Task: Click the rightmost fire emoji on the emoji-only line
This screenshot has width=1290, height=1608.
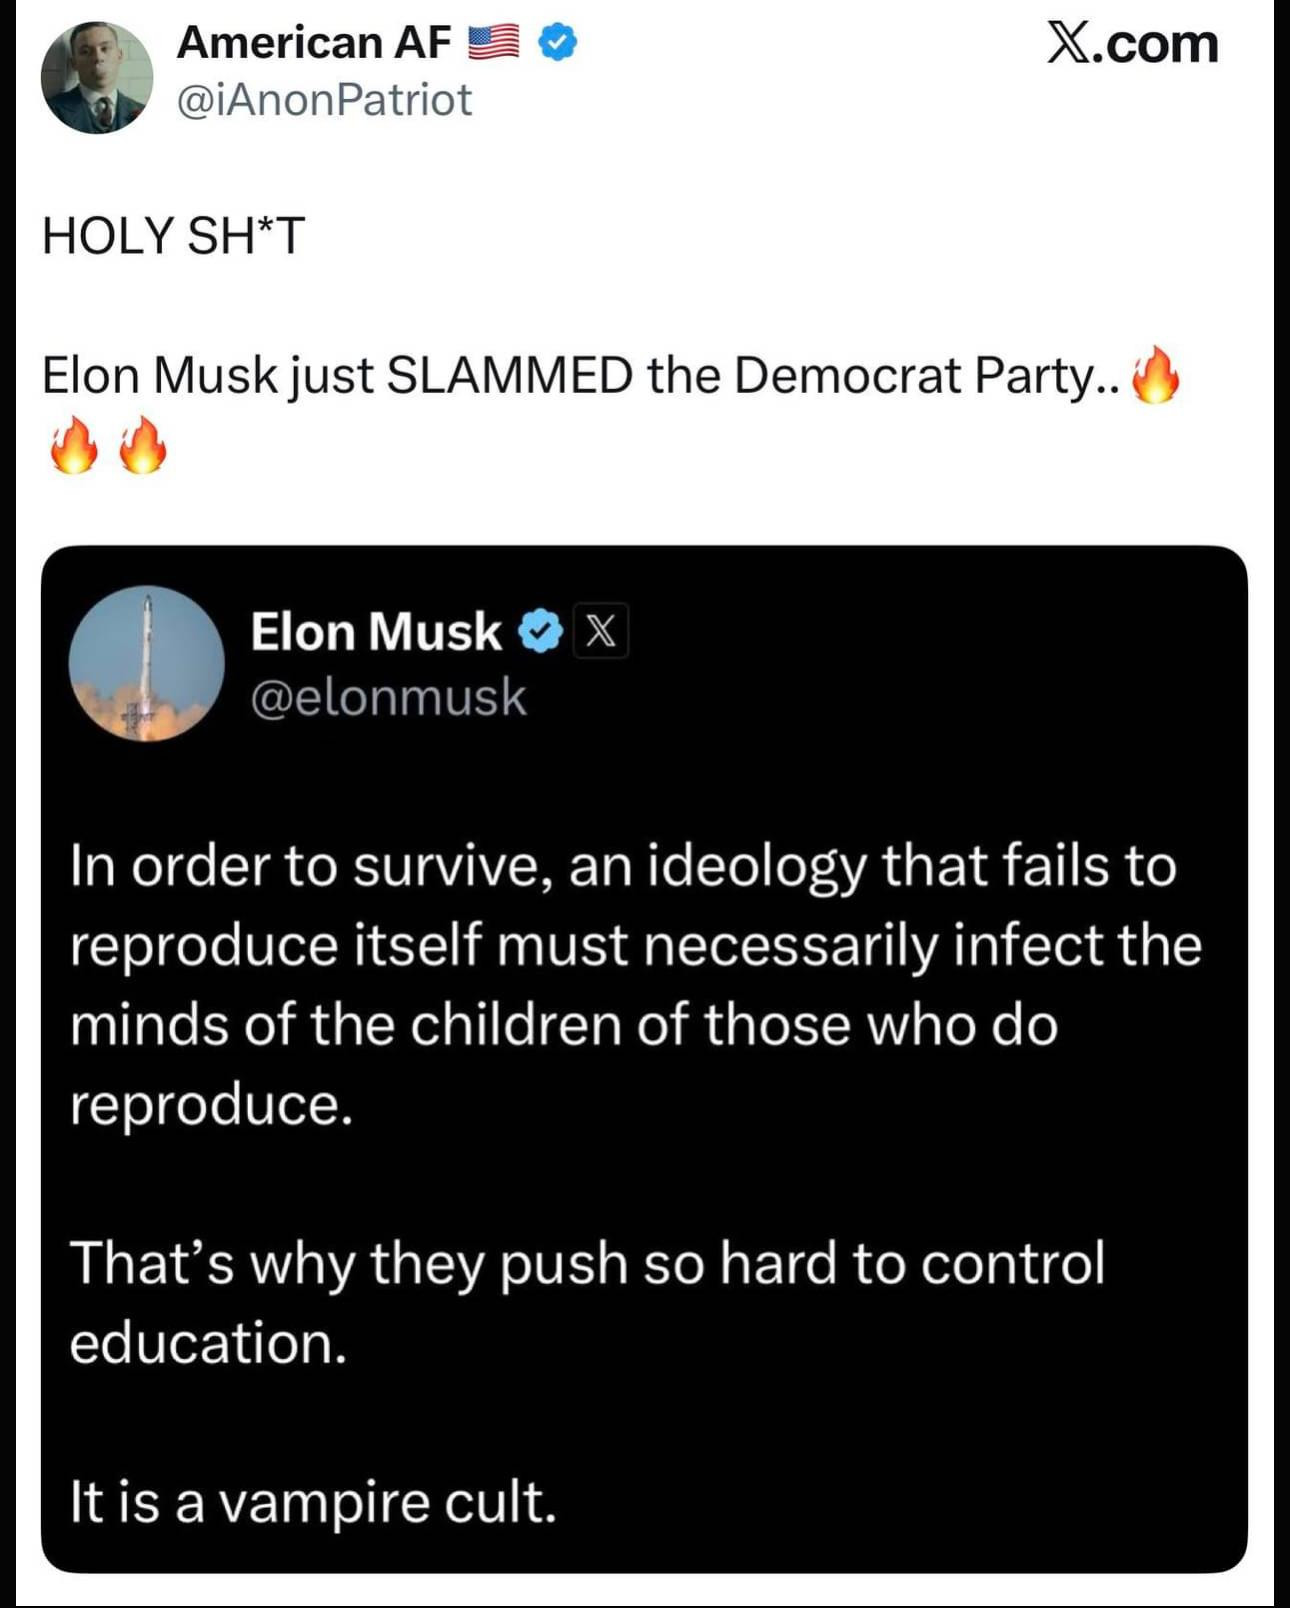Action: click(x=143, y=445)
